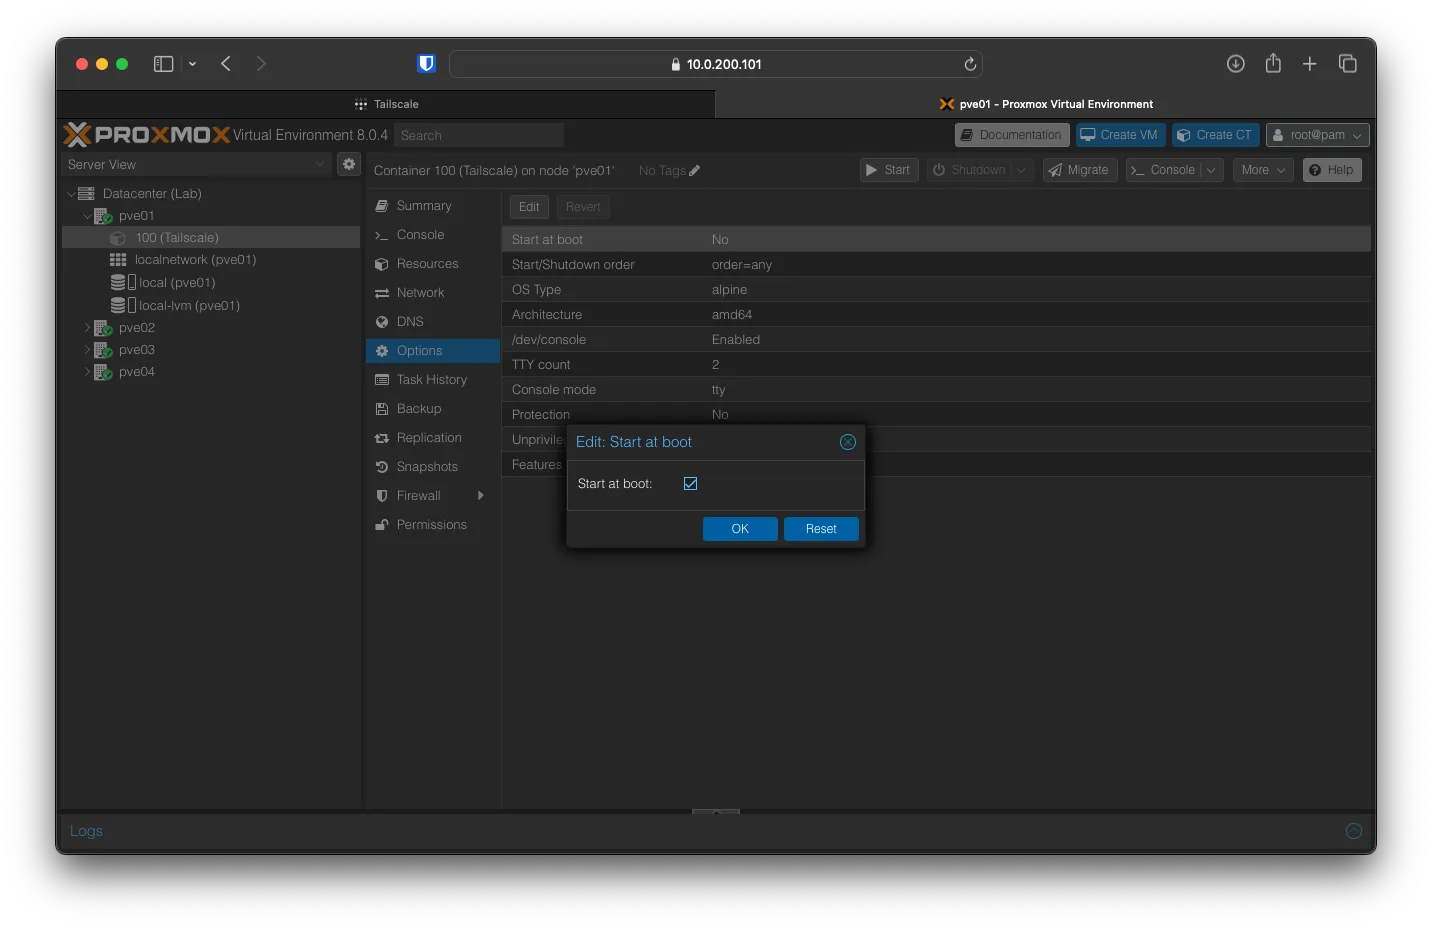Viewport: 1432px width, 928px height.
Task: Open the Backup section
Action: pos(432,408)
